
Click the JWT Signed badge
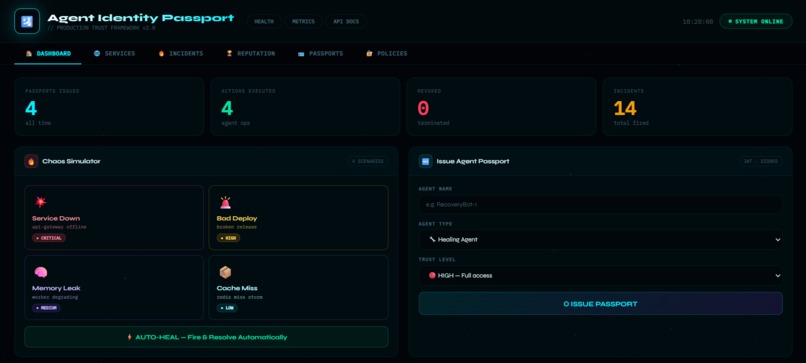(x=761, y=161)
